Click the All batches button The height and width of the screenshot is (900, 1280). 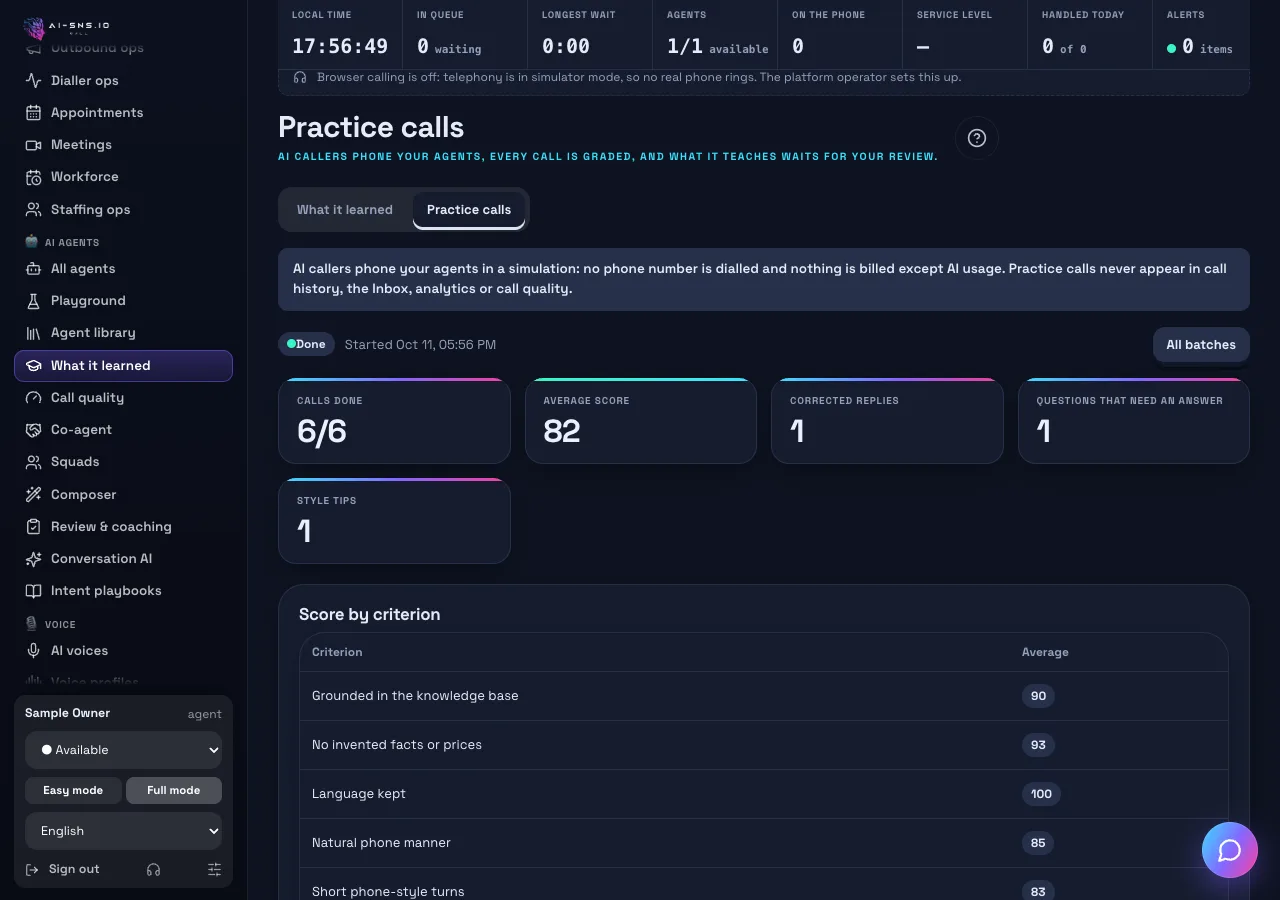coord(1201,345)
